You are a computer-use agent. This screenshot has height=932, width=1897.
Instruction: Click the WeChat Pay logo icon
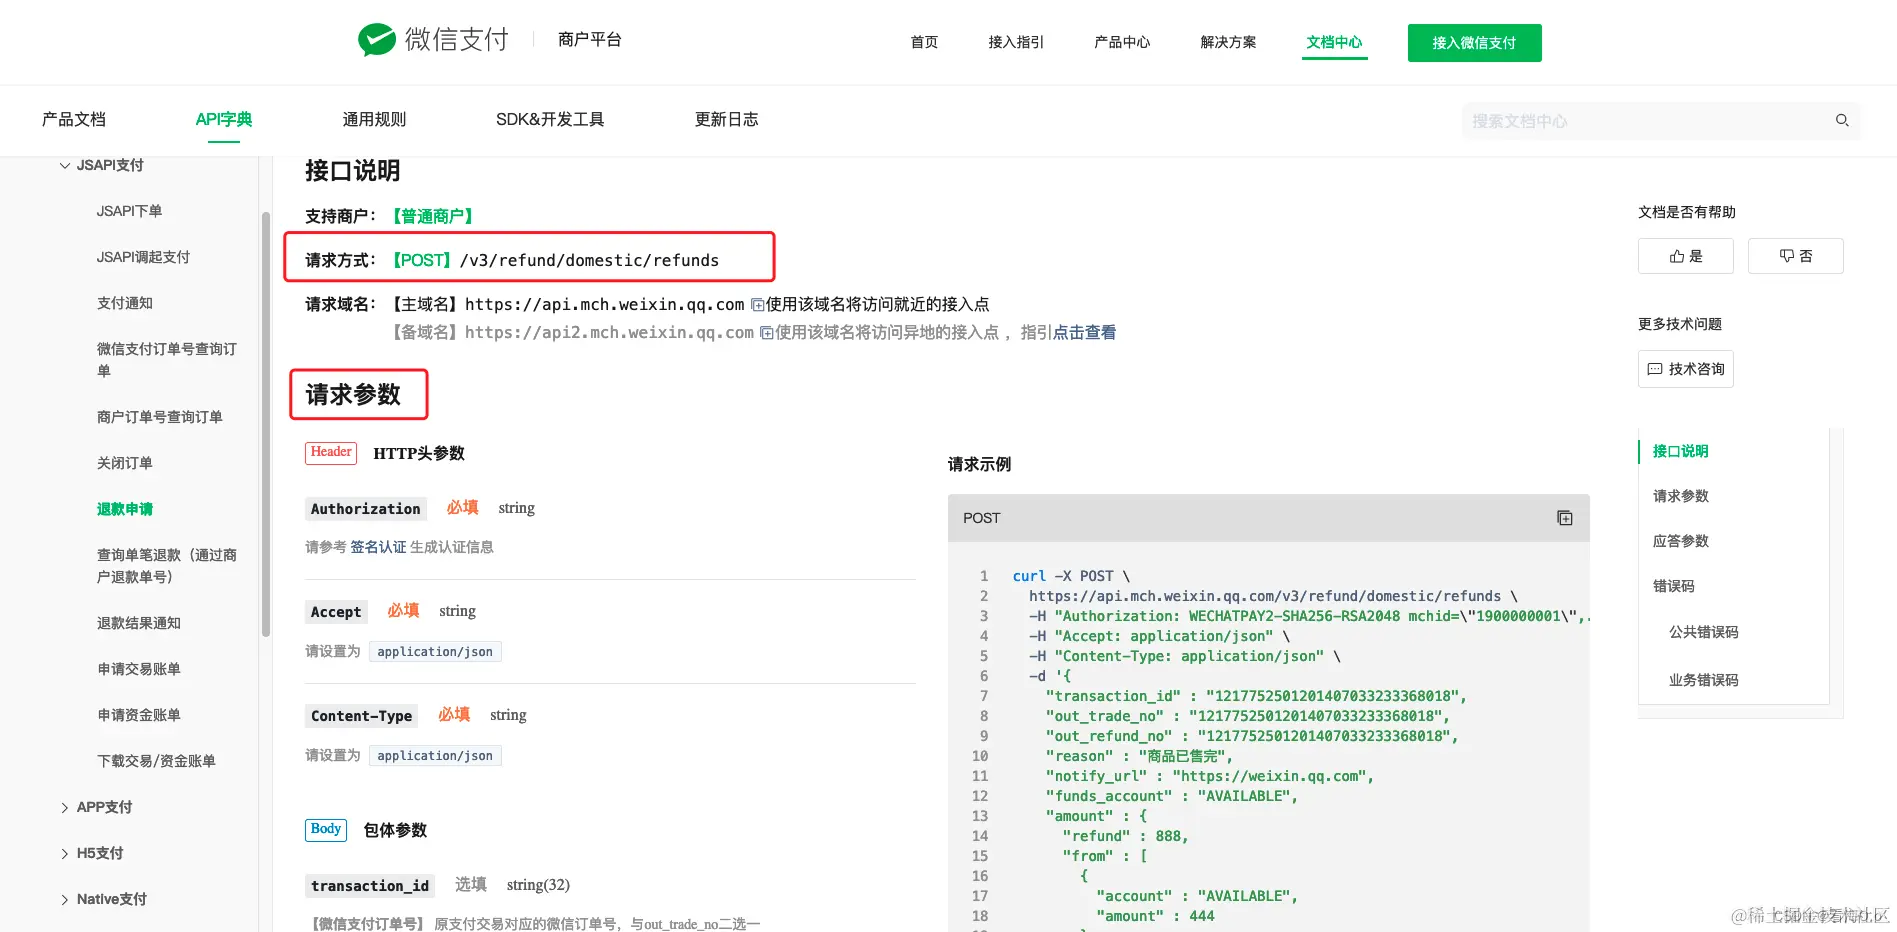(x=377, y=39)
